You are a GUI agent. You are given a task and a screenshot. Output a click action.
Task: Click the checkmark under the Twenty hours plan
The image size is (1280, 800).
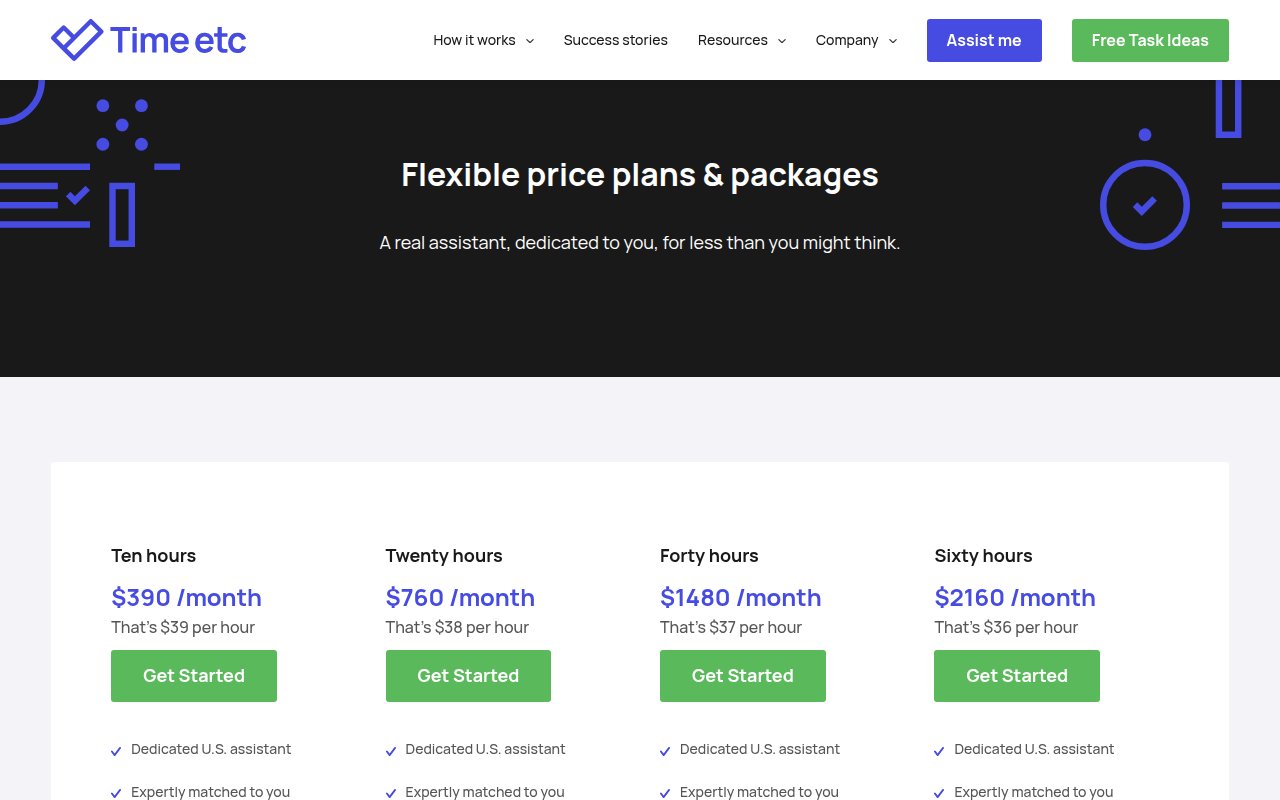(x=391, y=751)
